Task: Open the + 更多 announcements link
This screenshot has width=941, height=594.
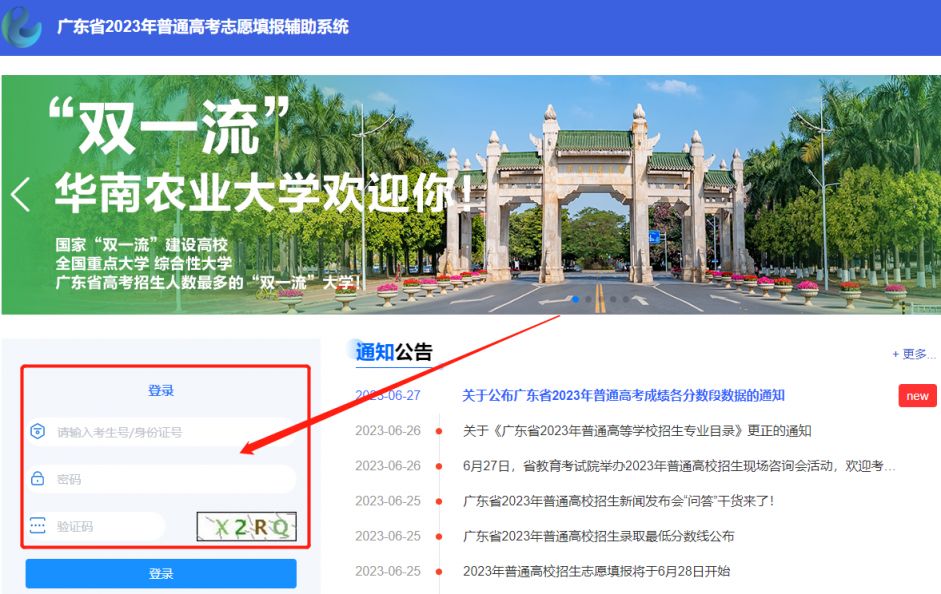Action: coord(913,354)
